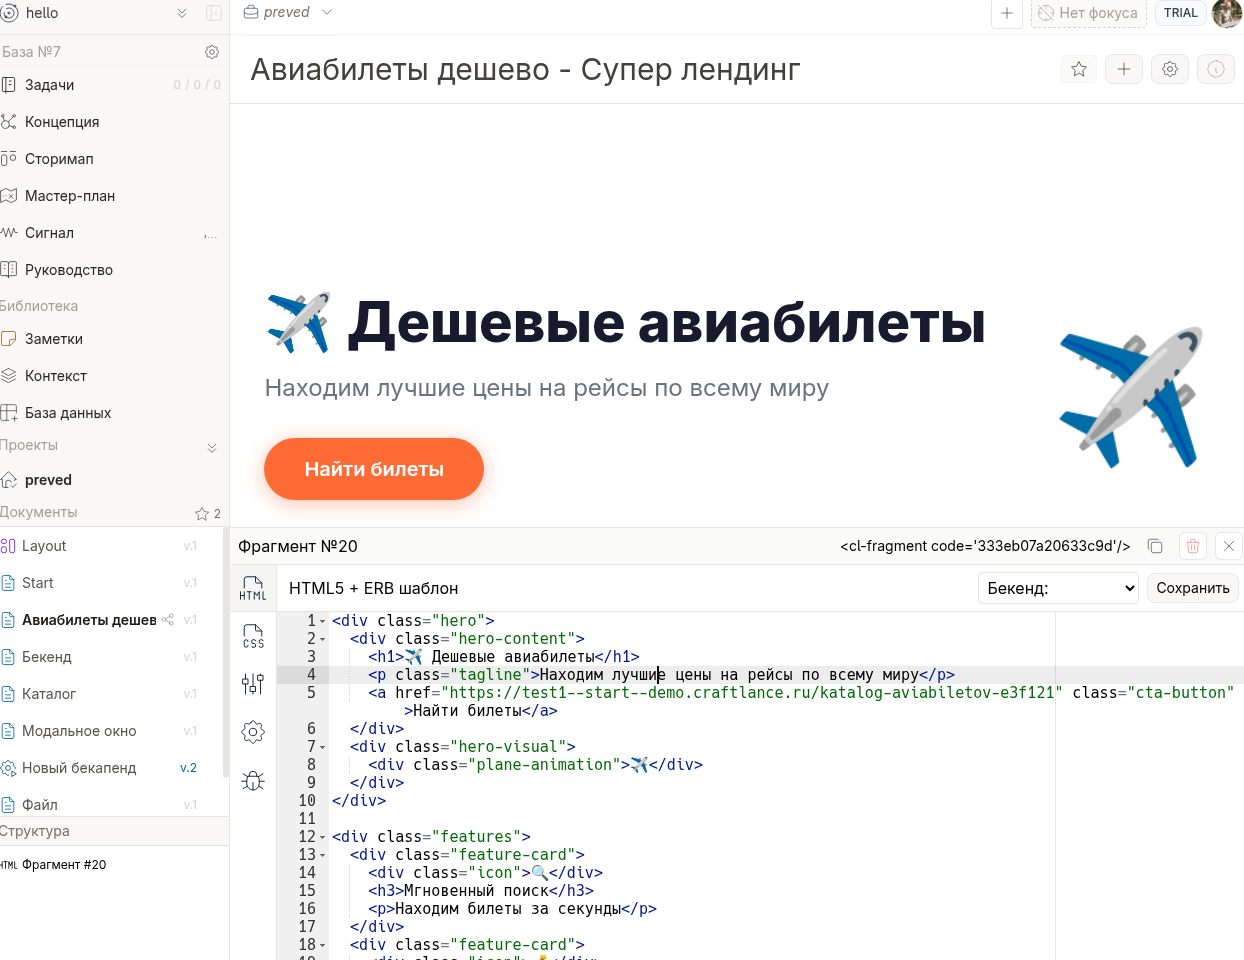
Task: Switch to the CSS editor icon
Action: (253, 636)
